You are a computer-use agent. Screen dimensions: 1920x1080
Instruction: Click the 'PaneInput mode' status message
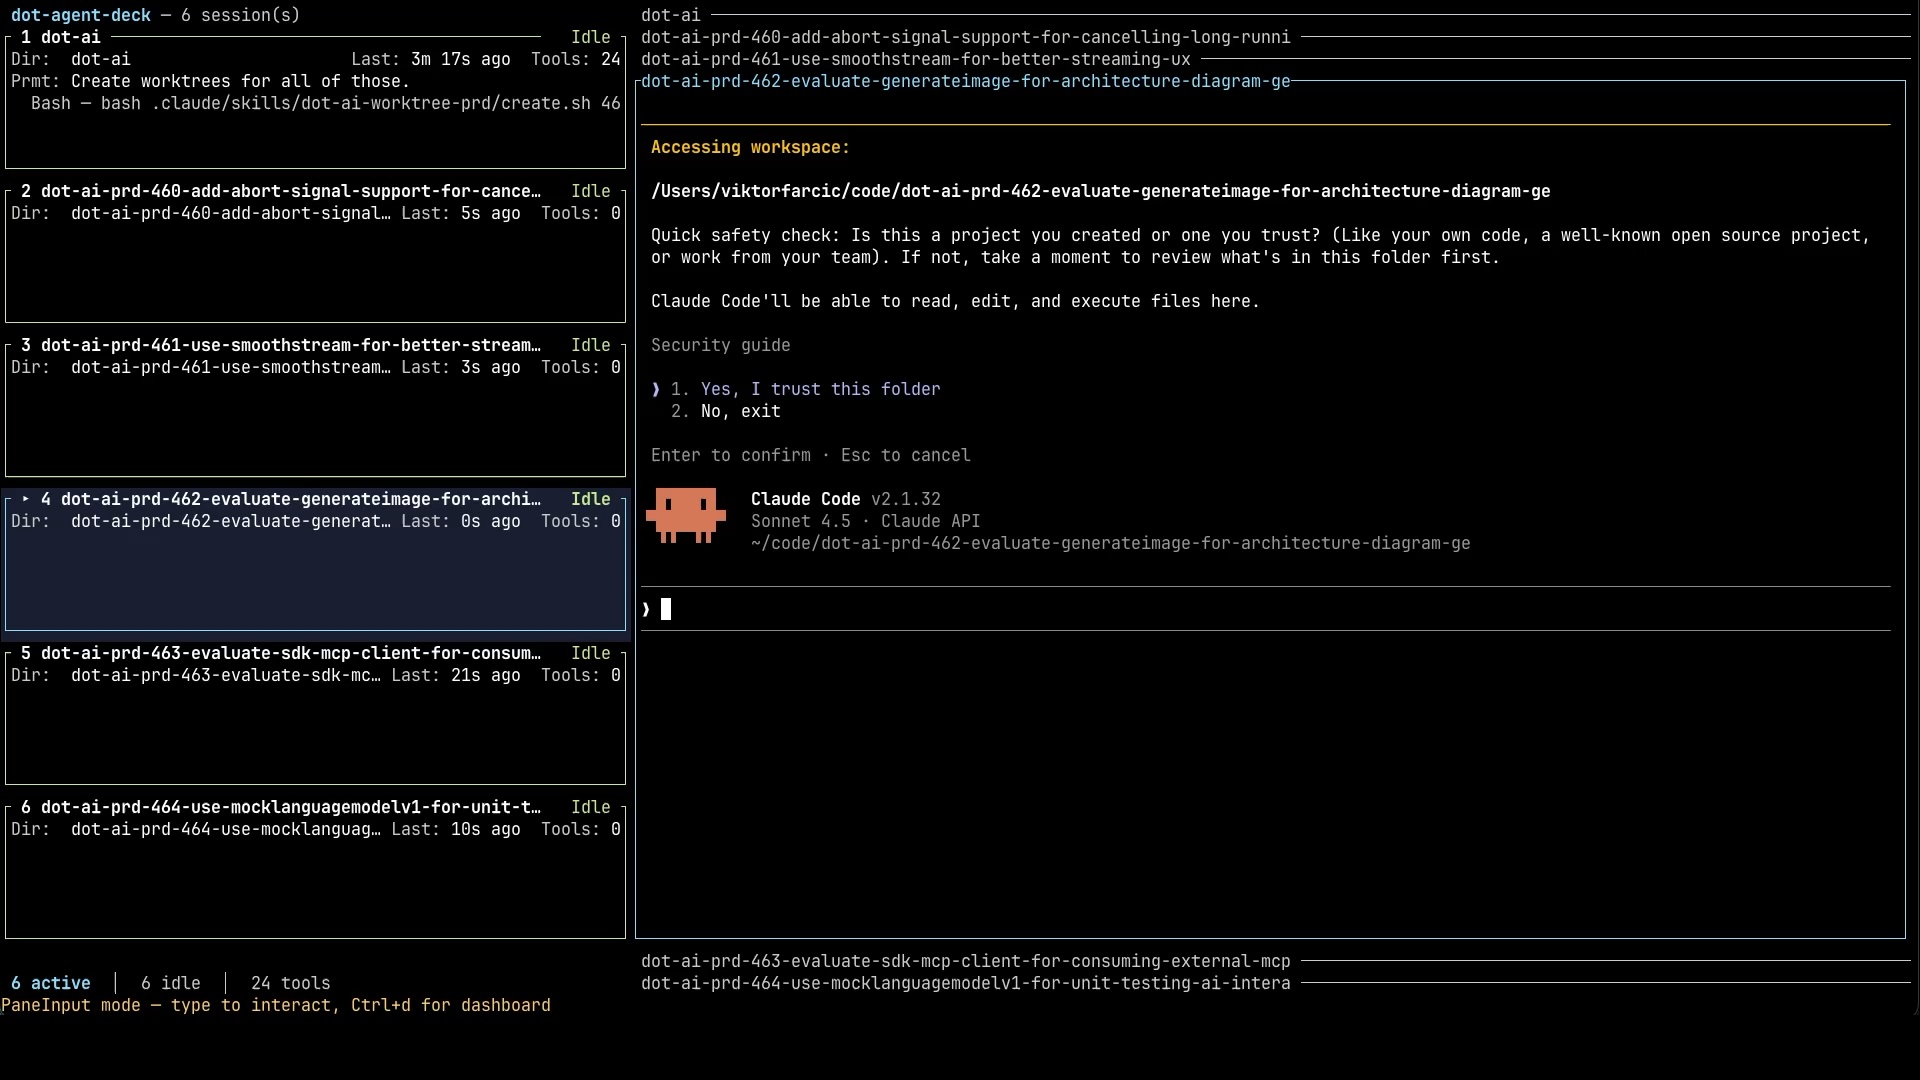coord(276,1005)
